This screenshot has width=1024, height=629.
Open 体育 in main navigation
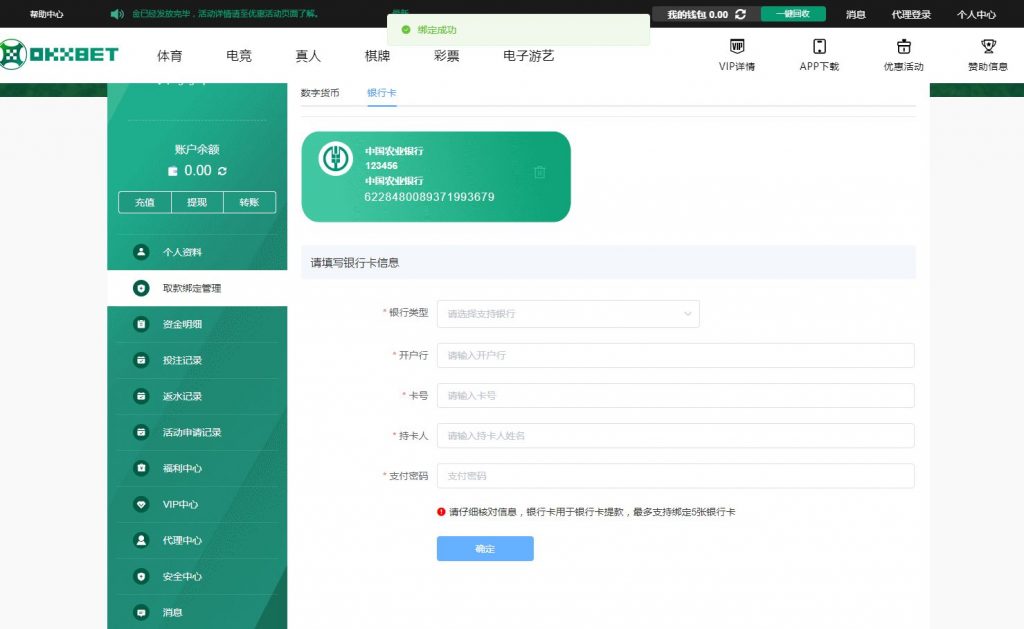pyautogui.click(x=170, y=56)
